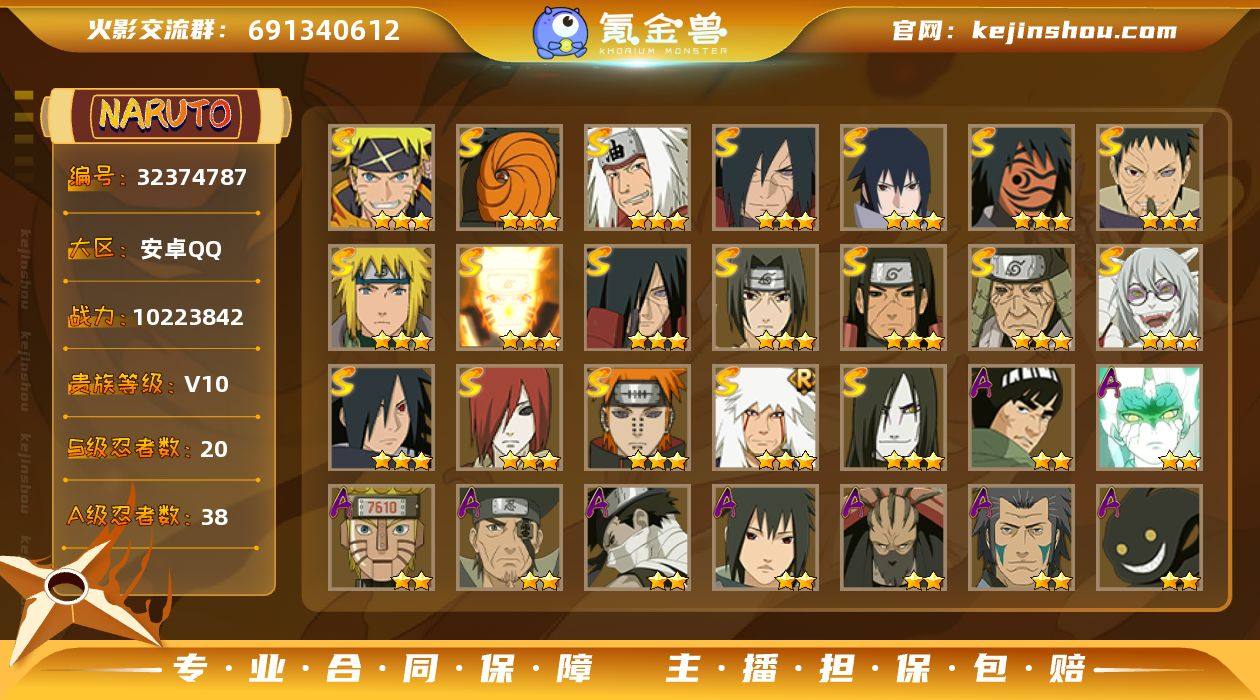The width and height of the screenshot is (1260, 700).
Task: Open the kejinshou.com official site link
Action: [x=1034, y=30]
